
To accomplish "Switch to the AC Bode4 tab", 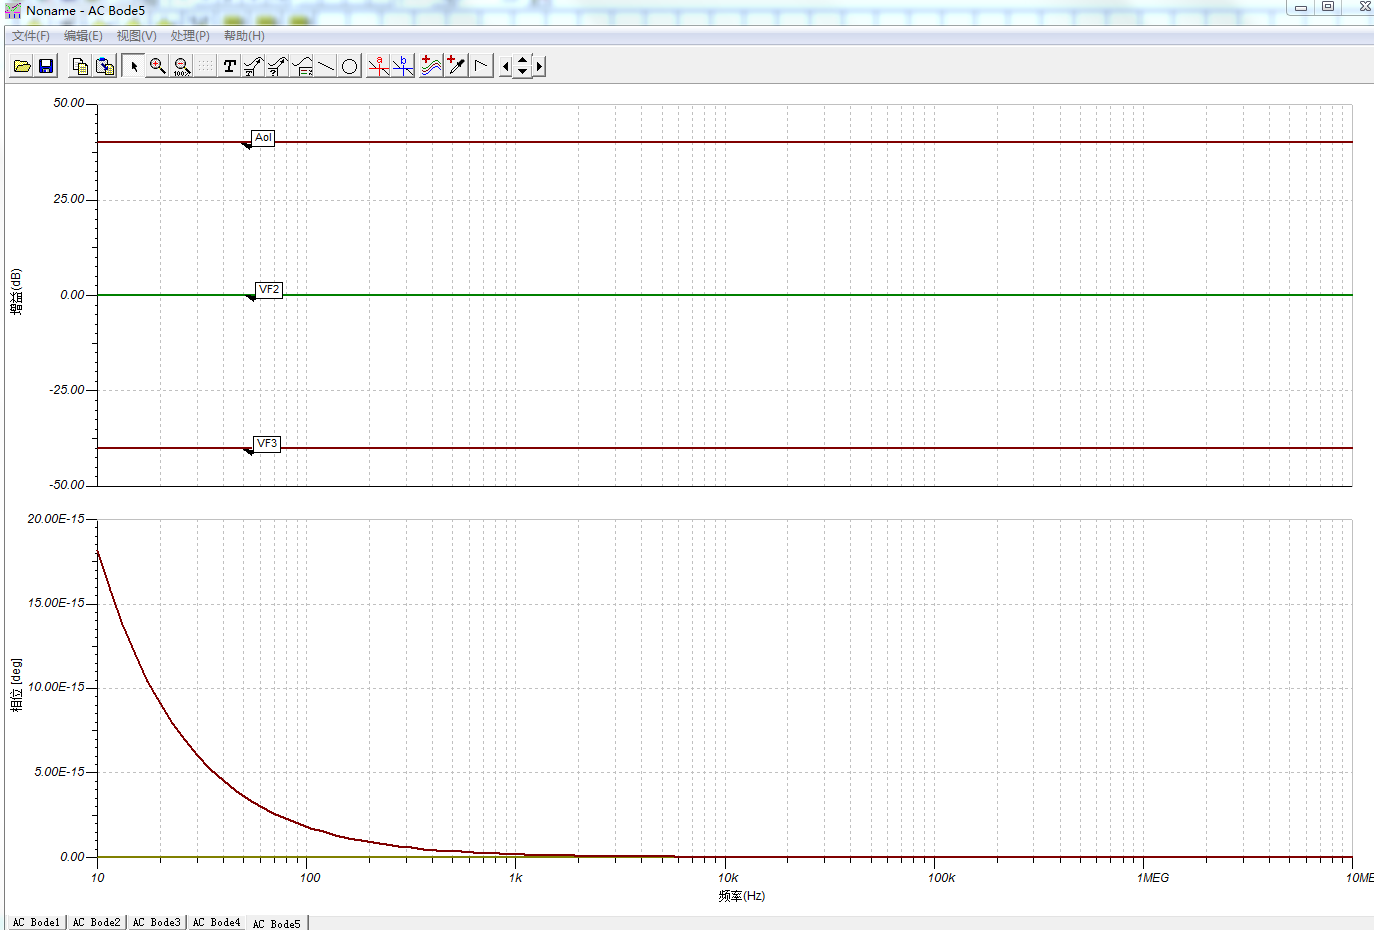I will pyautogui.click(x=216, y=923).
